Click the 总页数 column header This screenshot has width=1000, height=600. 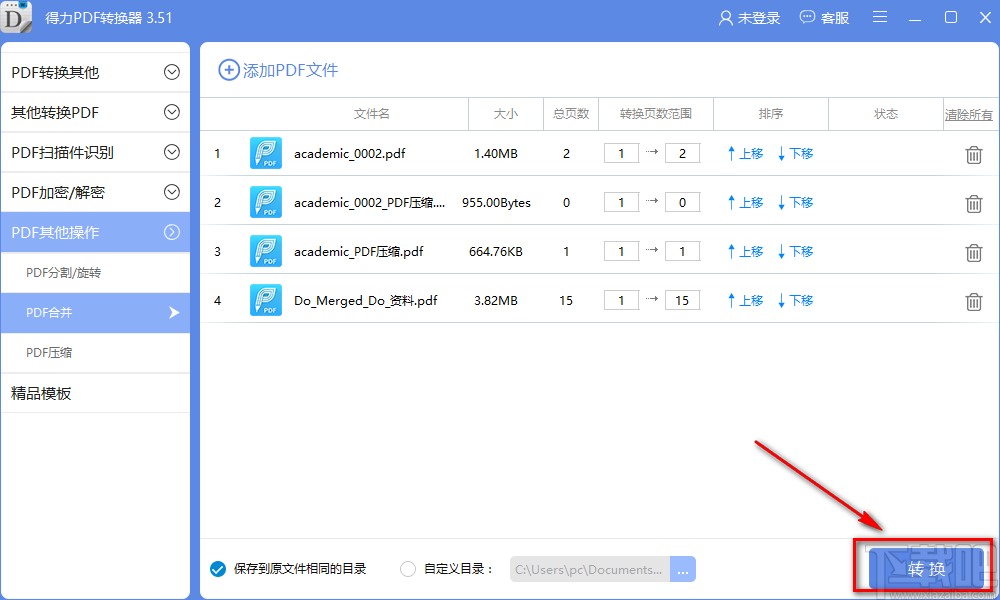[571, 113]
